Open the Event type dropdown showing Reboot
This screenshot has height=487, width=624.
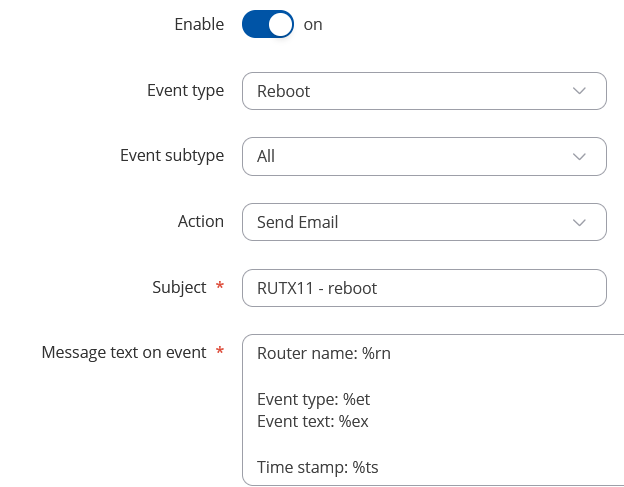click(424, 91)
